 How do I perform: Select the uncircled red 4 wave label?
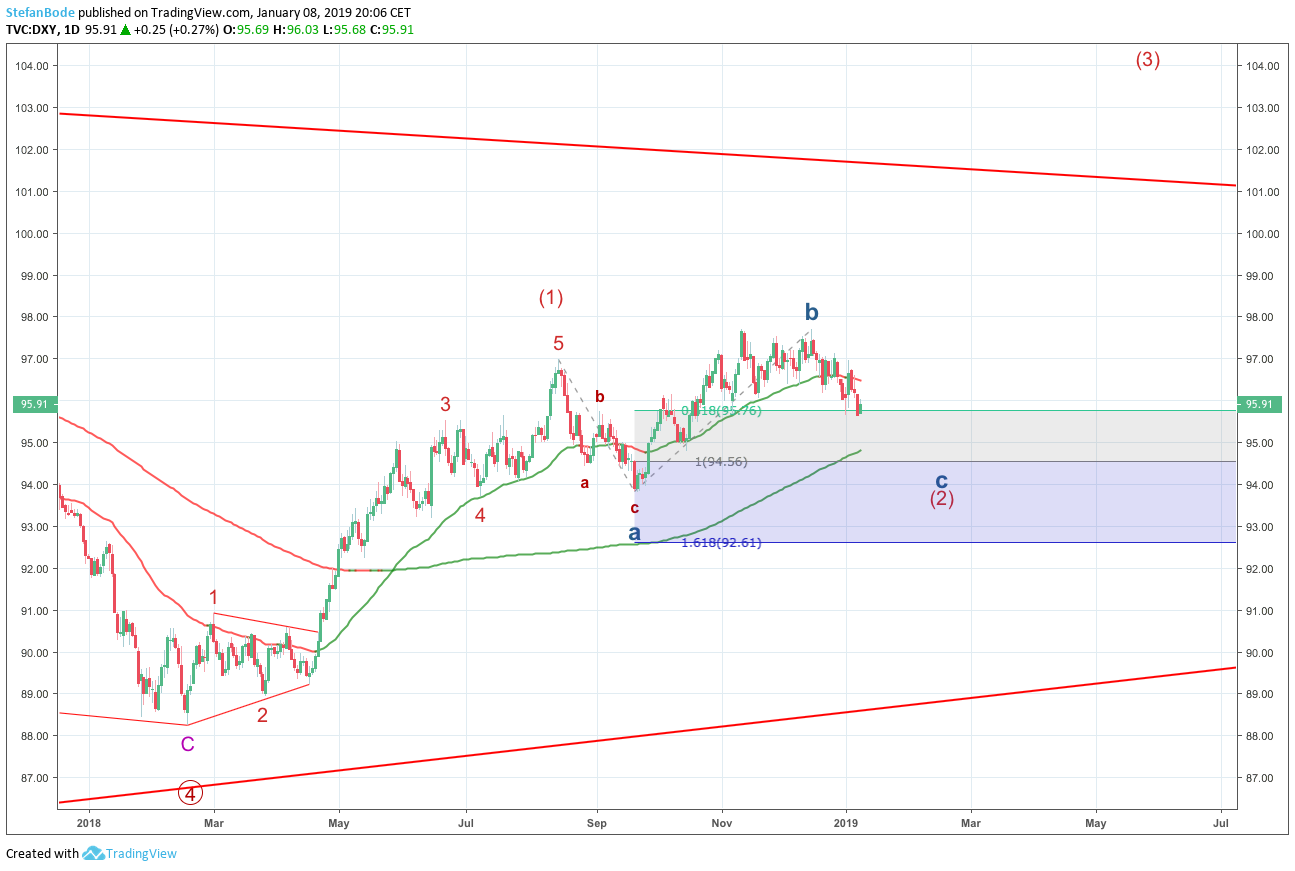(x=480, y=515)
